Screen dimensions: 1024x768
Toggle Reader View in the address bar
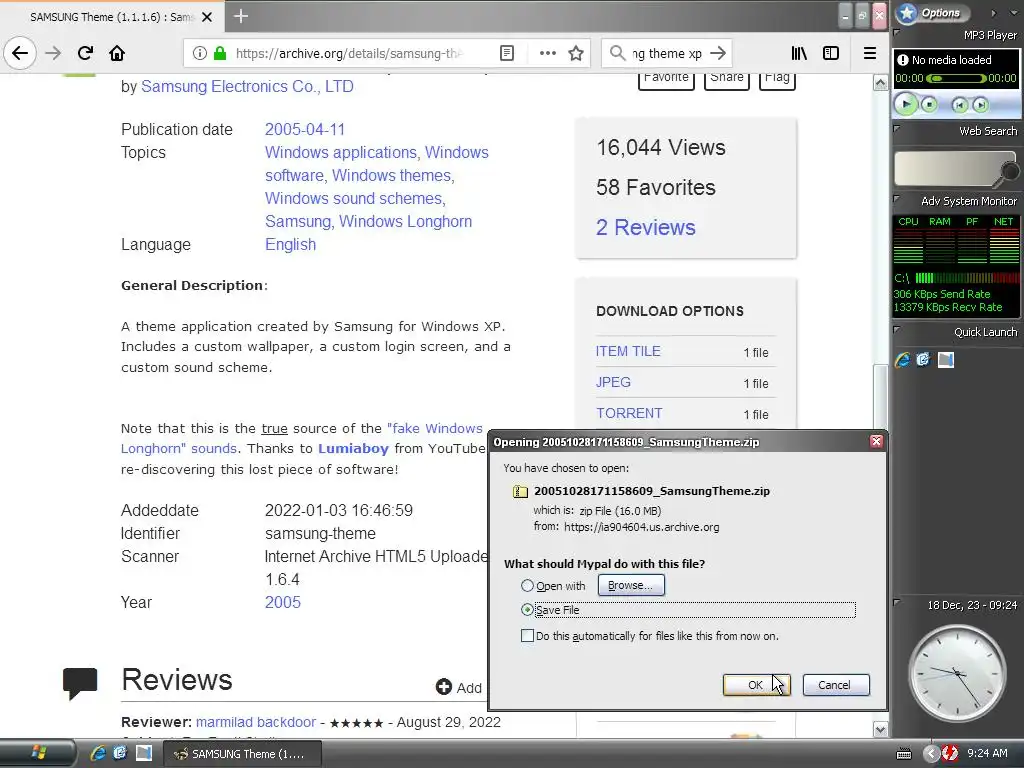tap(507, 53)
